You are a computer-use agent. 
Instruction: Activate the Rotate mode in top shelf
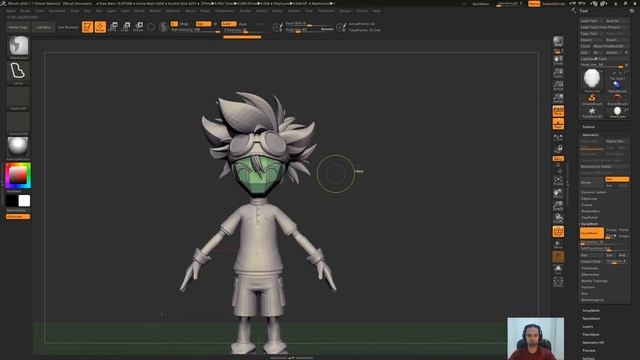point(138,27)
